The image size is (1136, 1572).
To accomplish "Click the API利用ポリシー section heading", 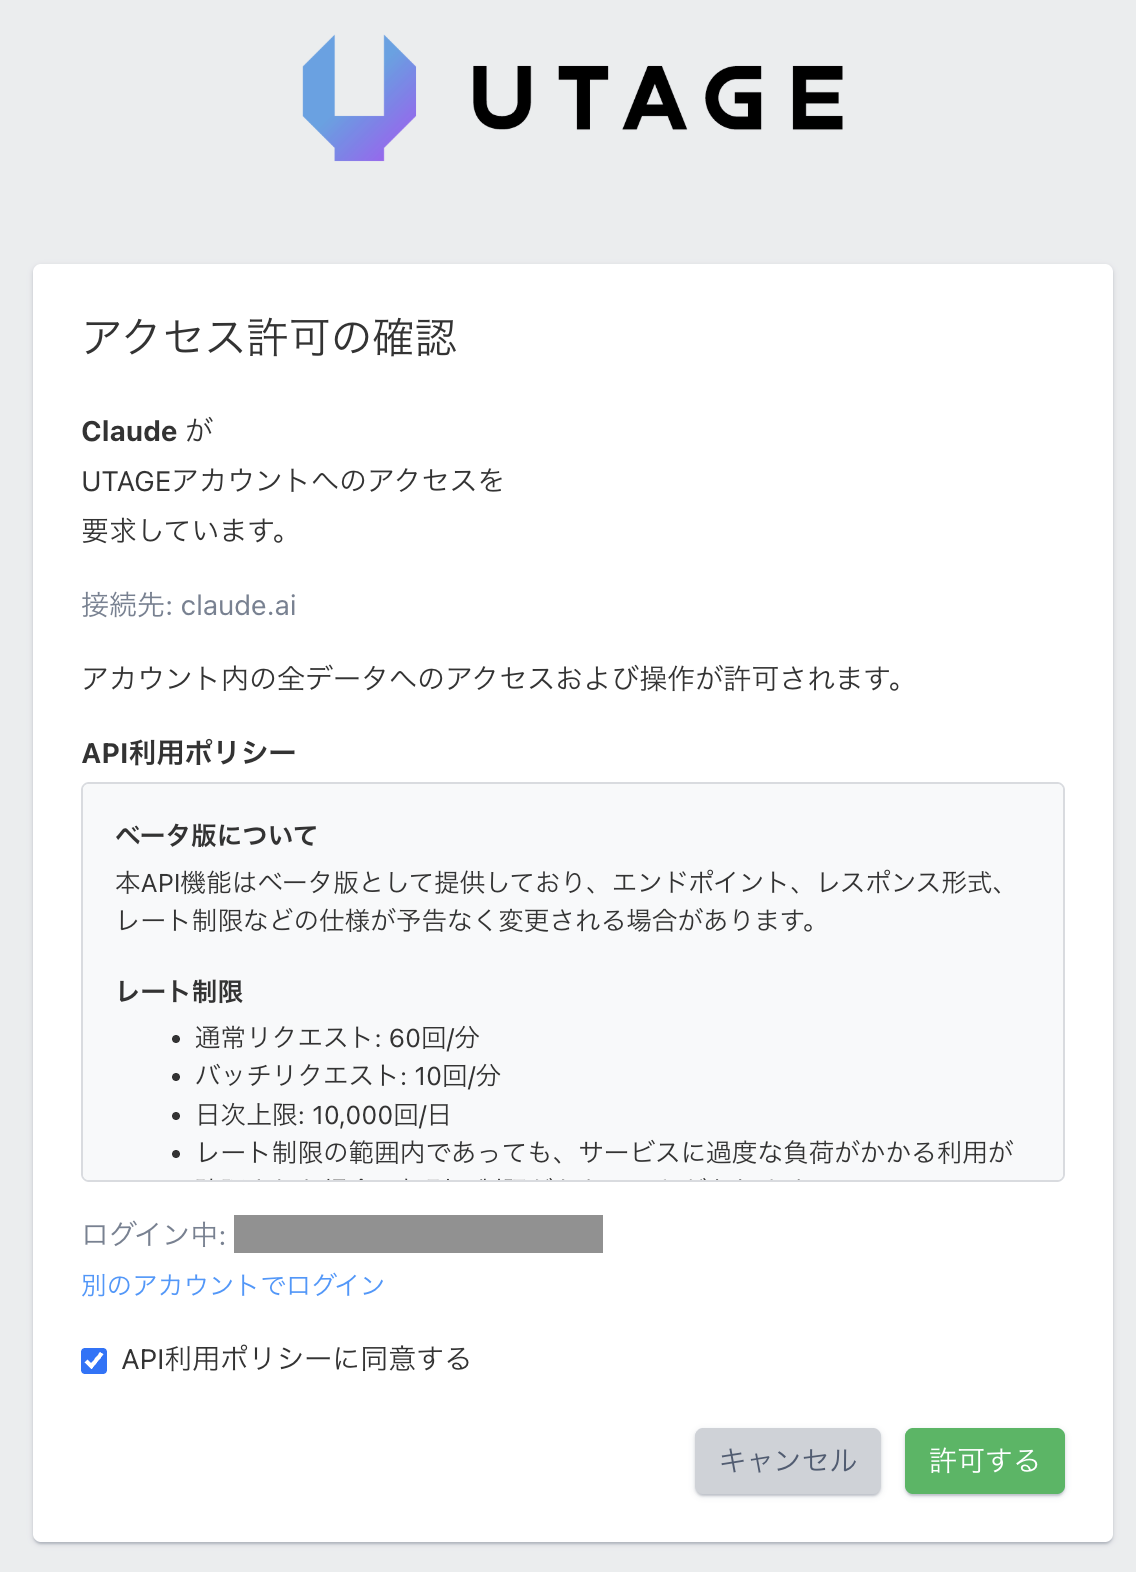I will click(x=189, y=752).
